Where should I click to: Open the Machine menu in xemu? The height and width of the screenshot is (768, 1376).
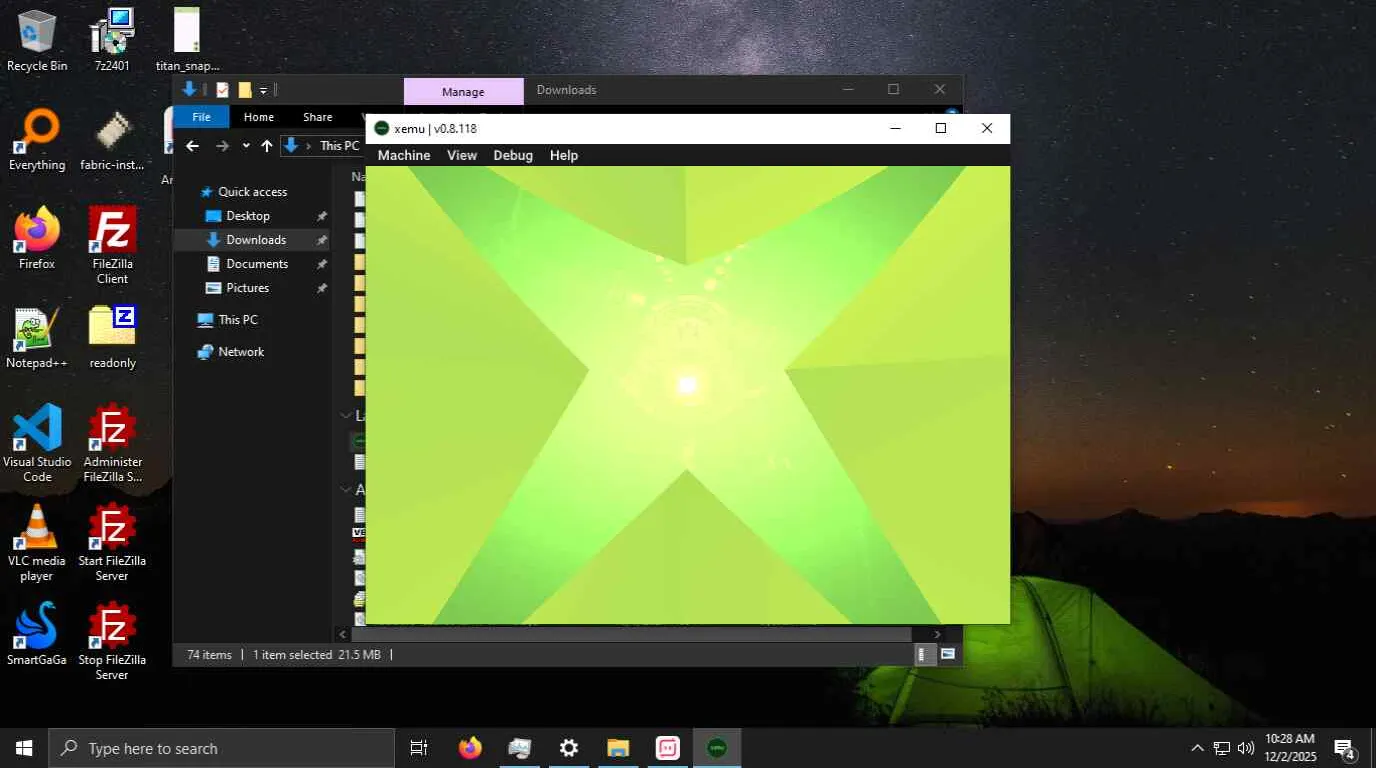tap(404, 155)
